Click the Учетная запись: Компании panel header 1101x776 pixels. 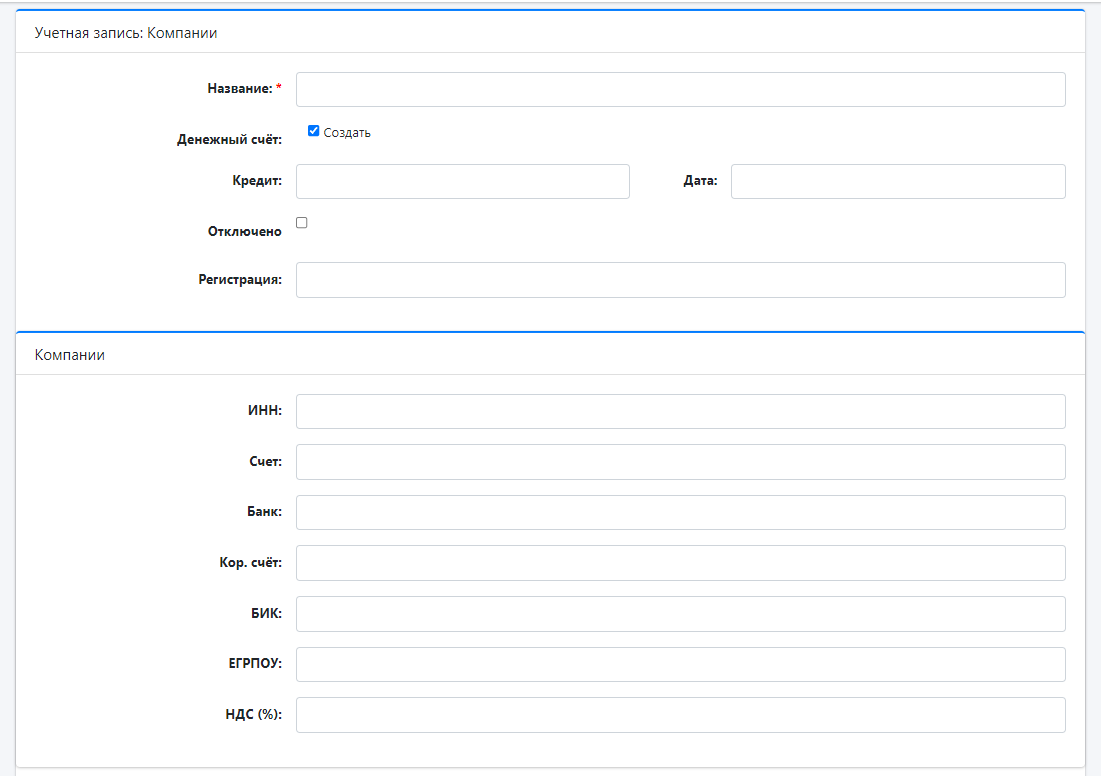click(x=126, y=33)
